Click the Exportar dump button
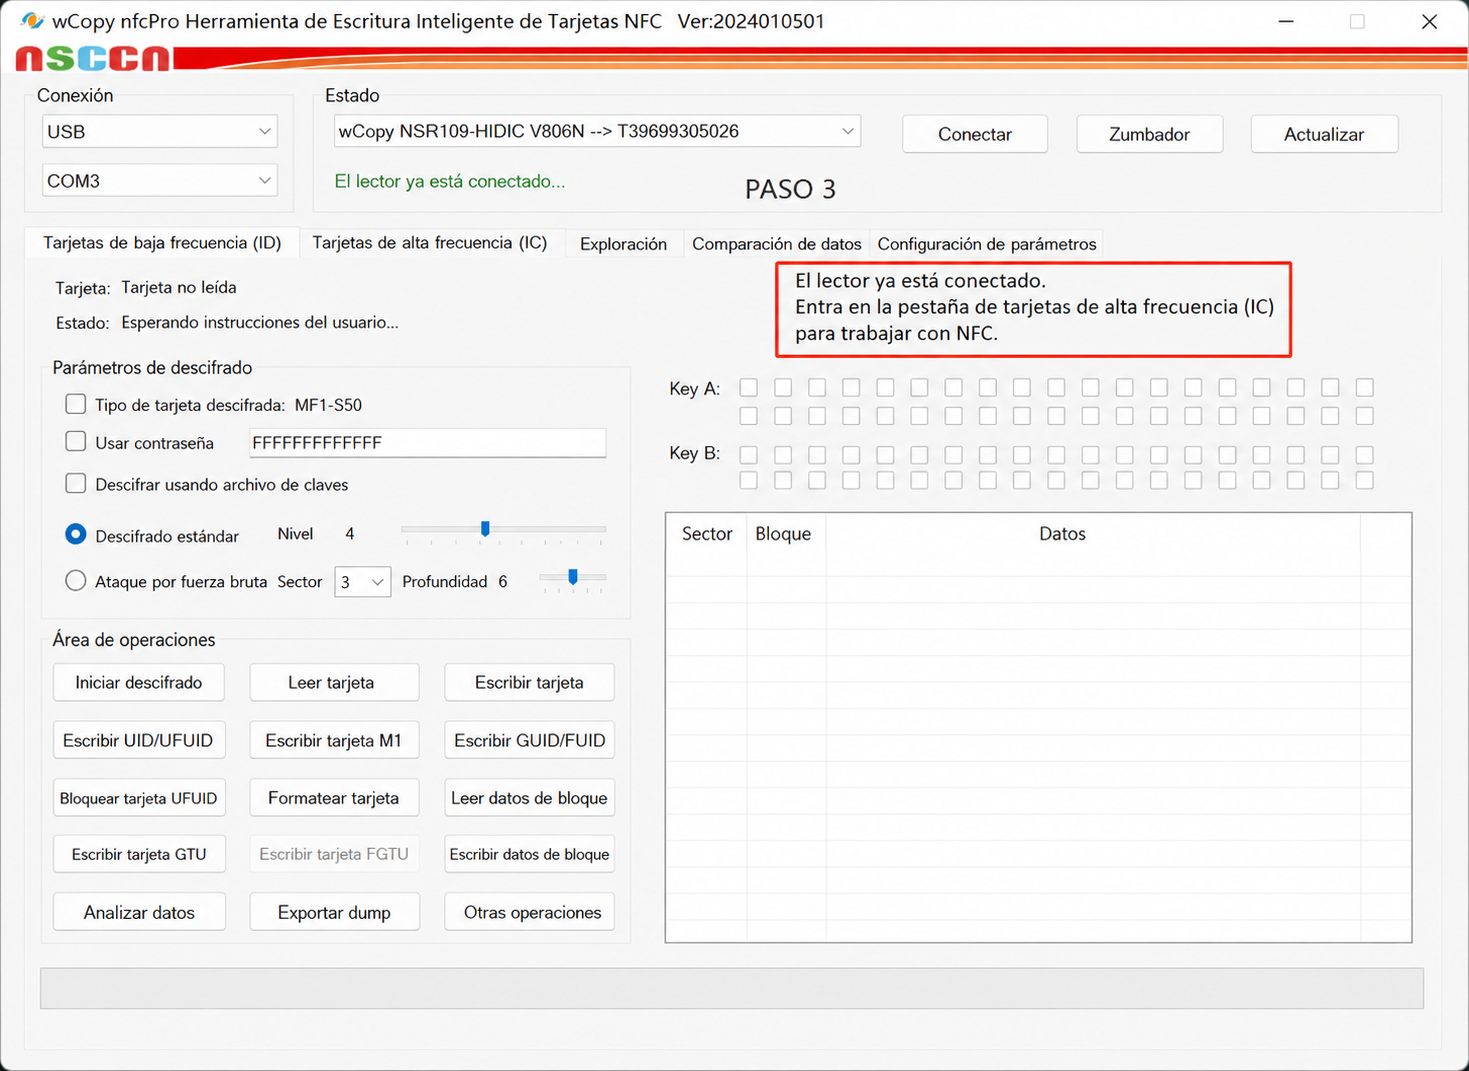Screen dimensions: 1469x1071 coord(334,912)
